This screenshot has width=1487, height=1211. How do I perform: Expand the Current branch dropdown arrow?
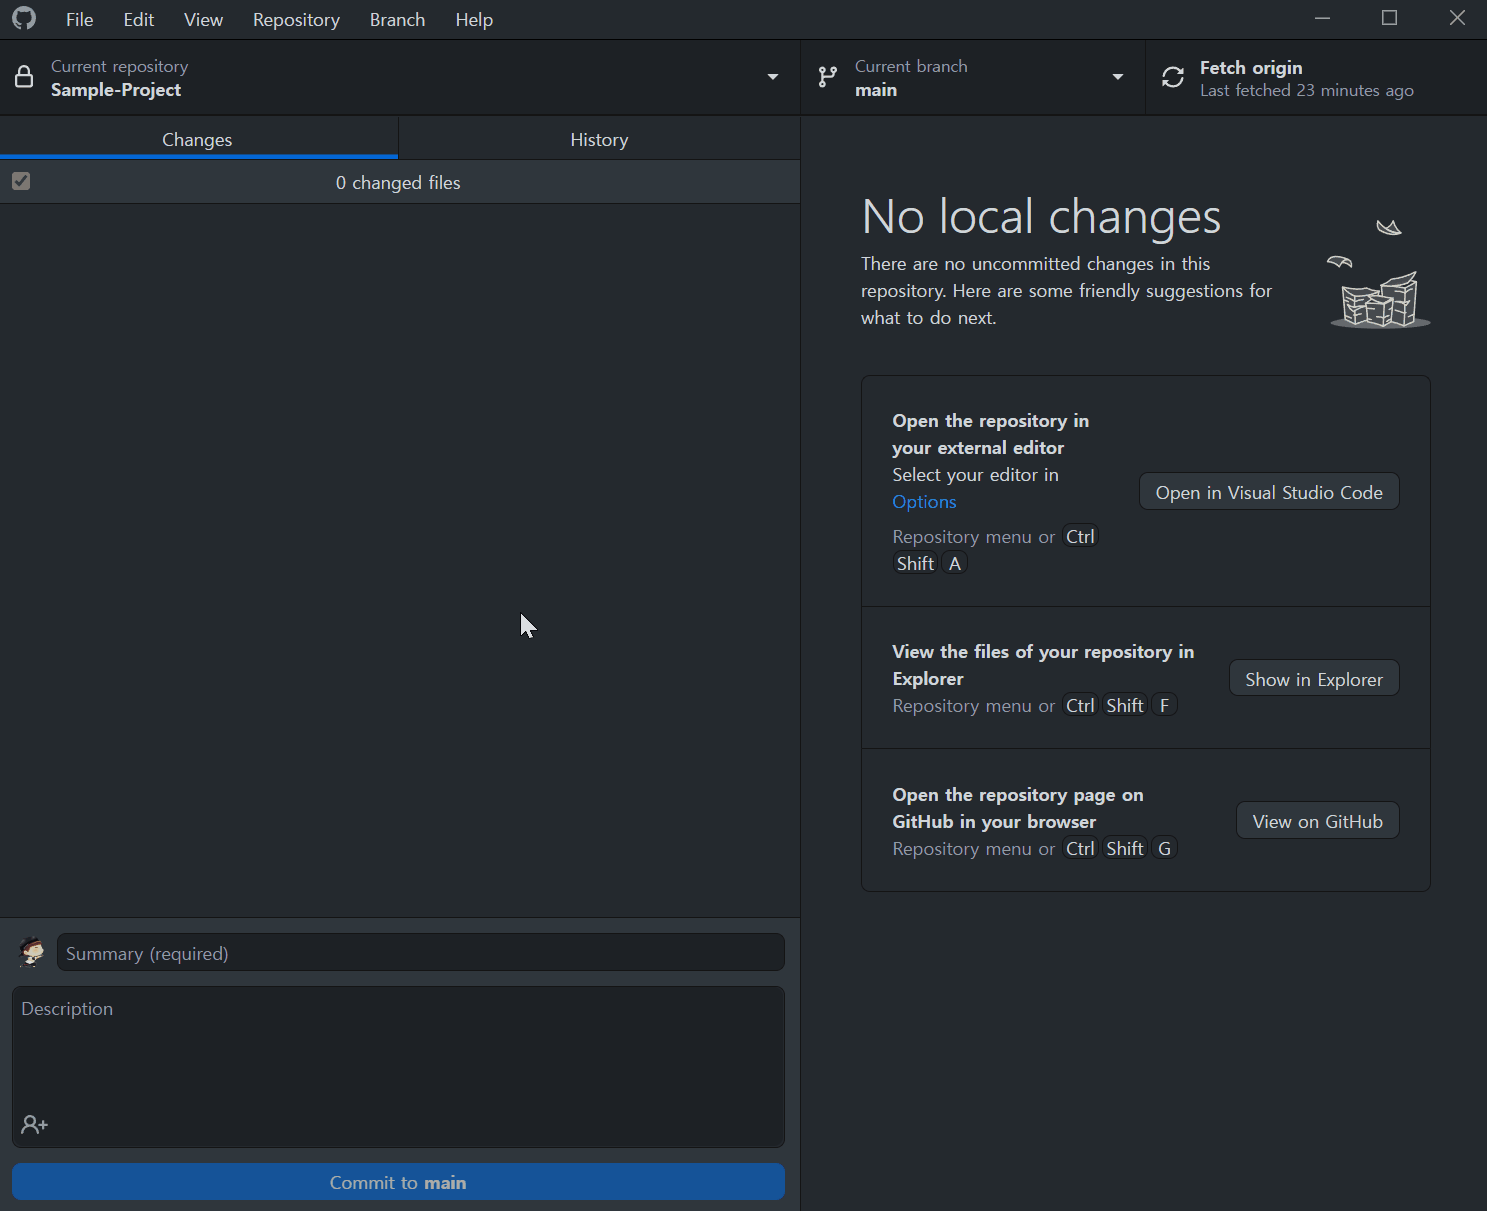point(1118,77)
